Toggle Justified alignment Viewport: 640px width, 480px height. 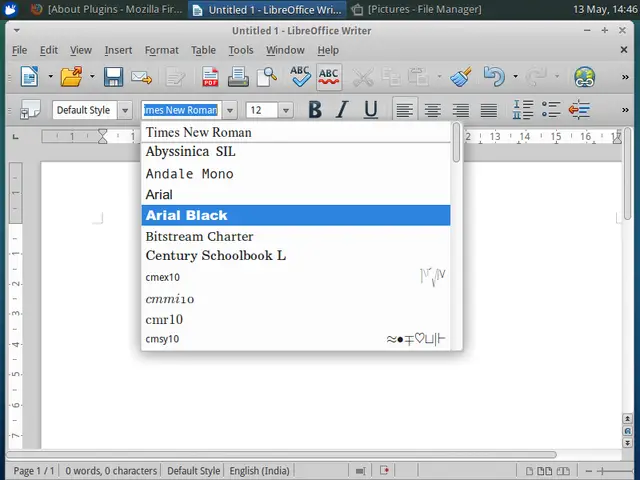click(489, 110)
